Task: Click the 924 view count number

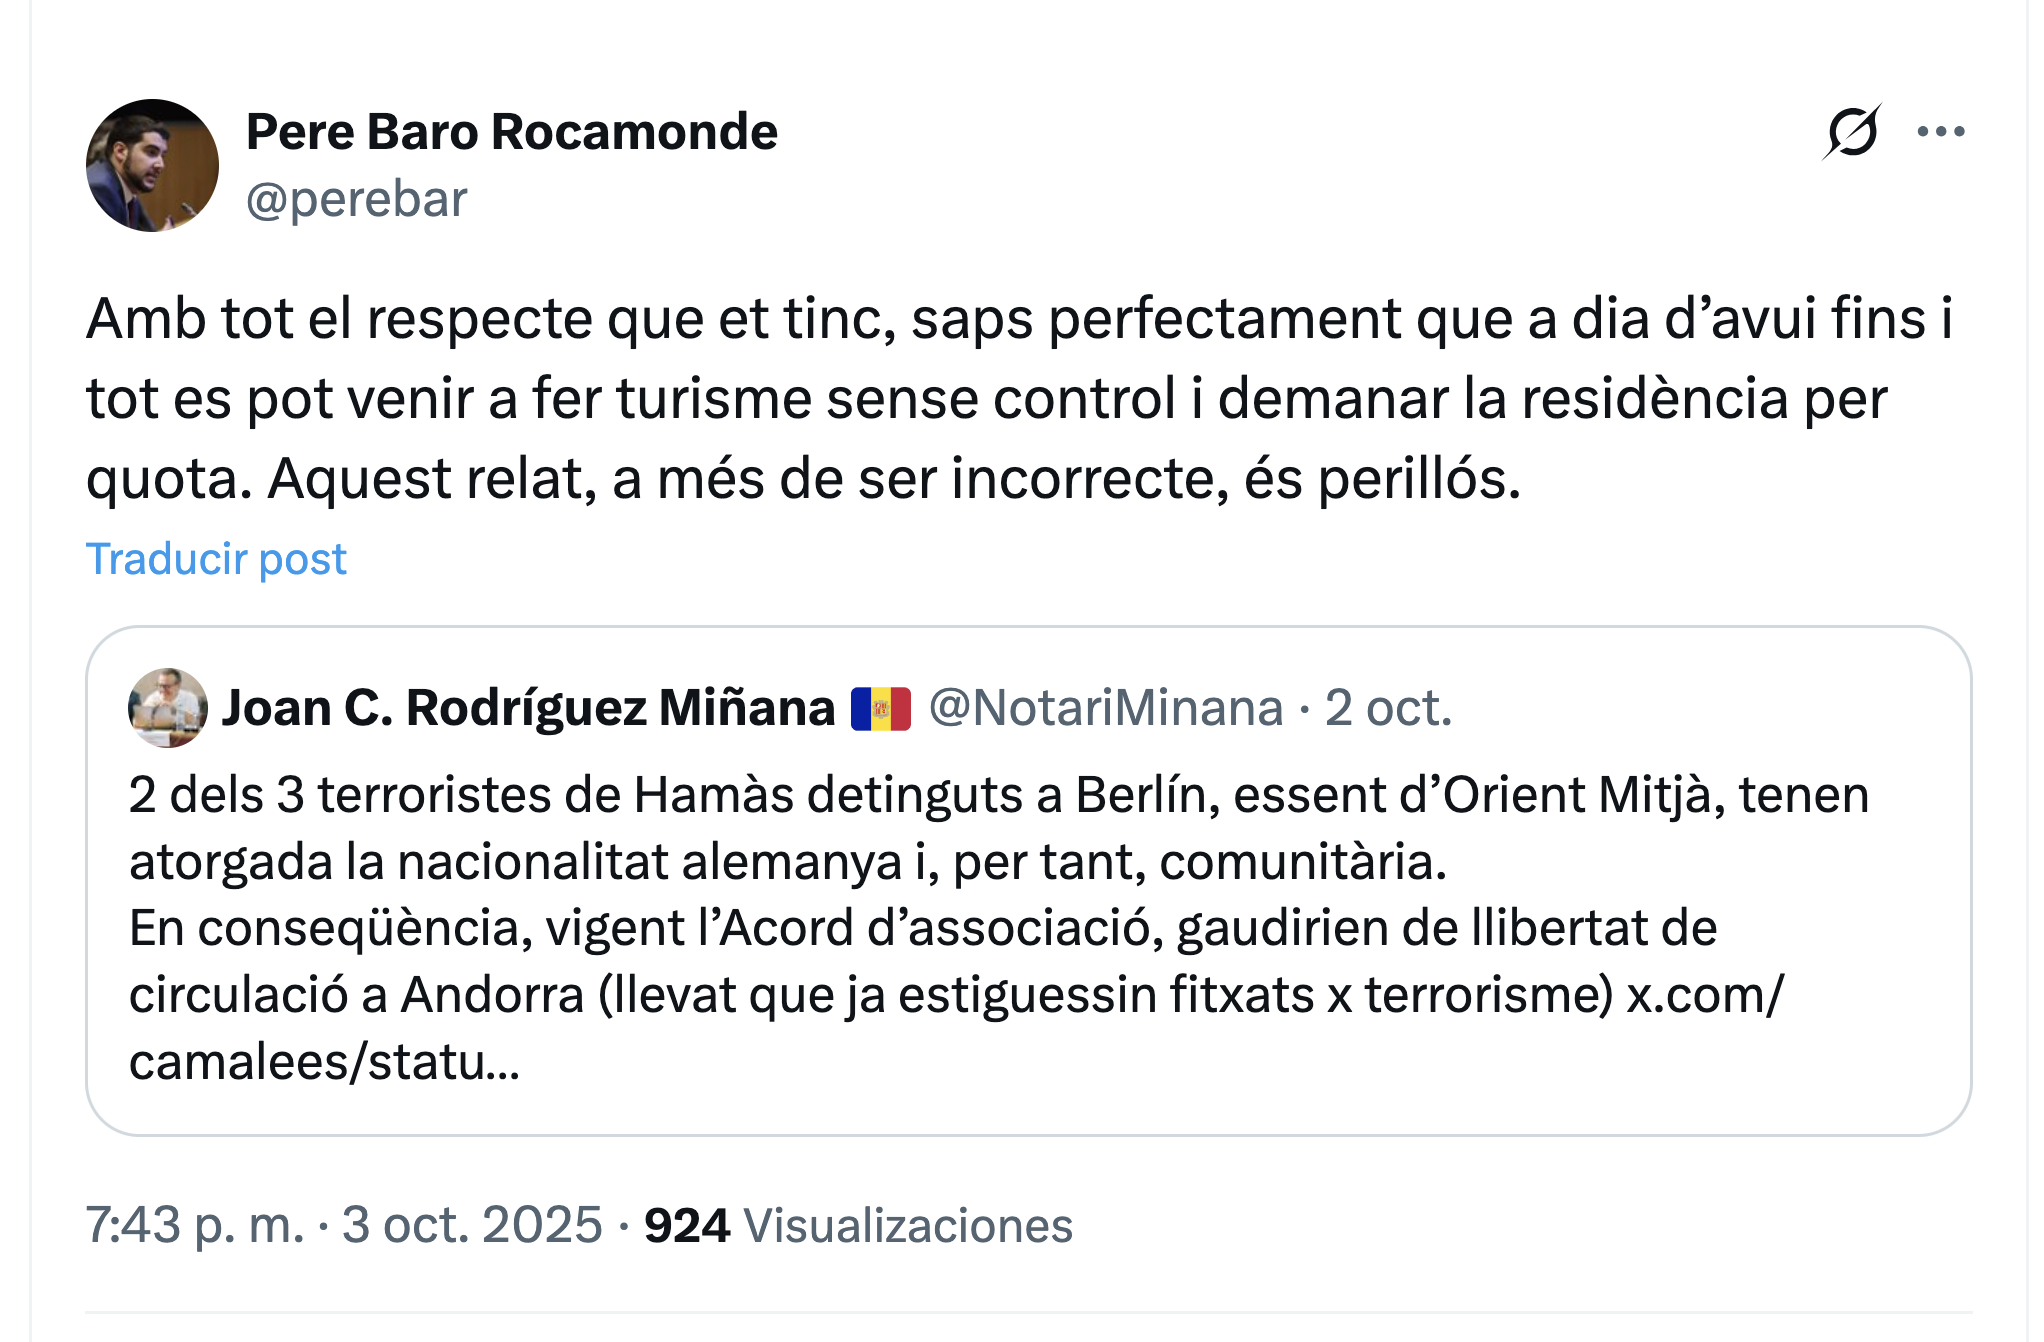Action: (x=687, y=1225)
